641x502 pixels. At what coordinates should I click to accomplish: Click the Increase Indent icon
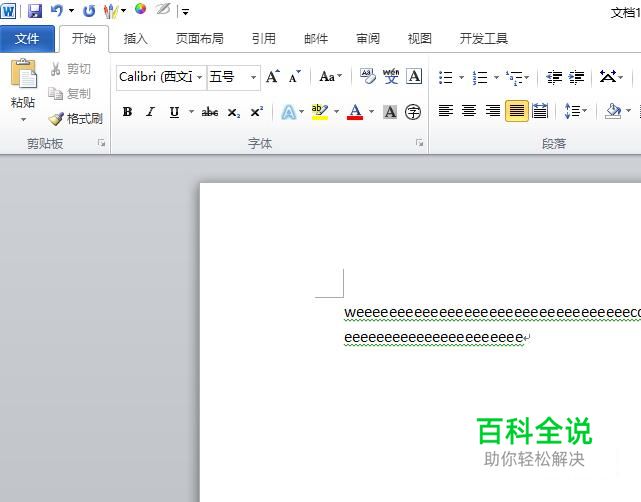576,77
